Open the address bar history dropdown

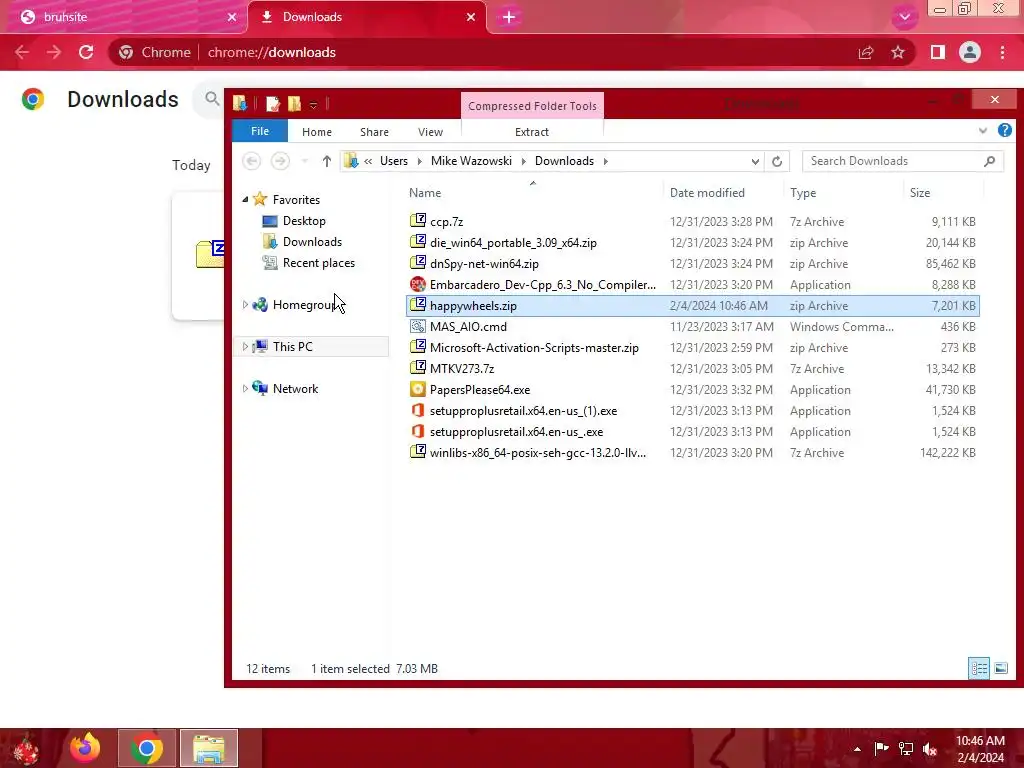pyautogui.click(x=755, y=161)
